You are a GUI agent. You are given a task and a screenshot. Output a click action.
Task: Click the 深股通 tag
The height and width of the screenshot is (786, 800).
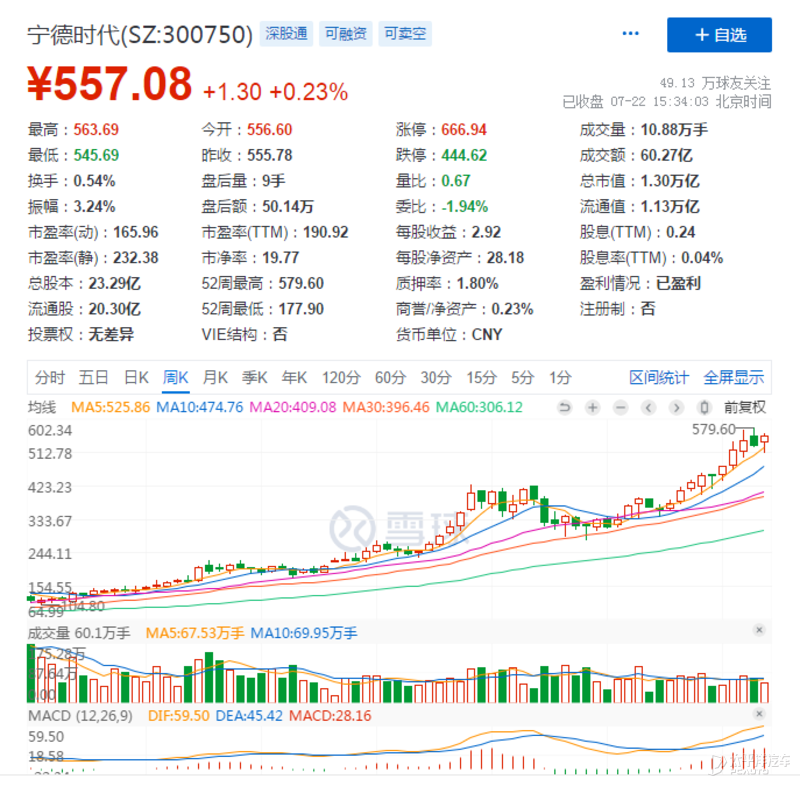[x=286, y=34]
